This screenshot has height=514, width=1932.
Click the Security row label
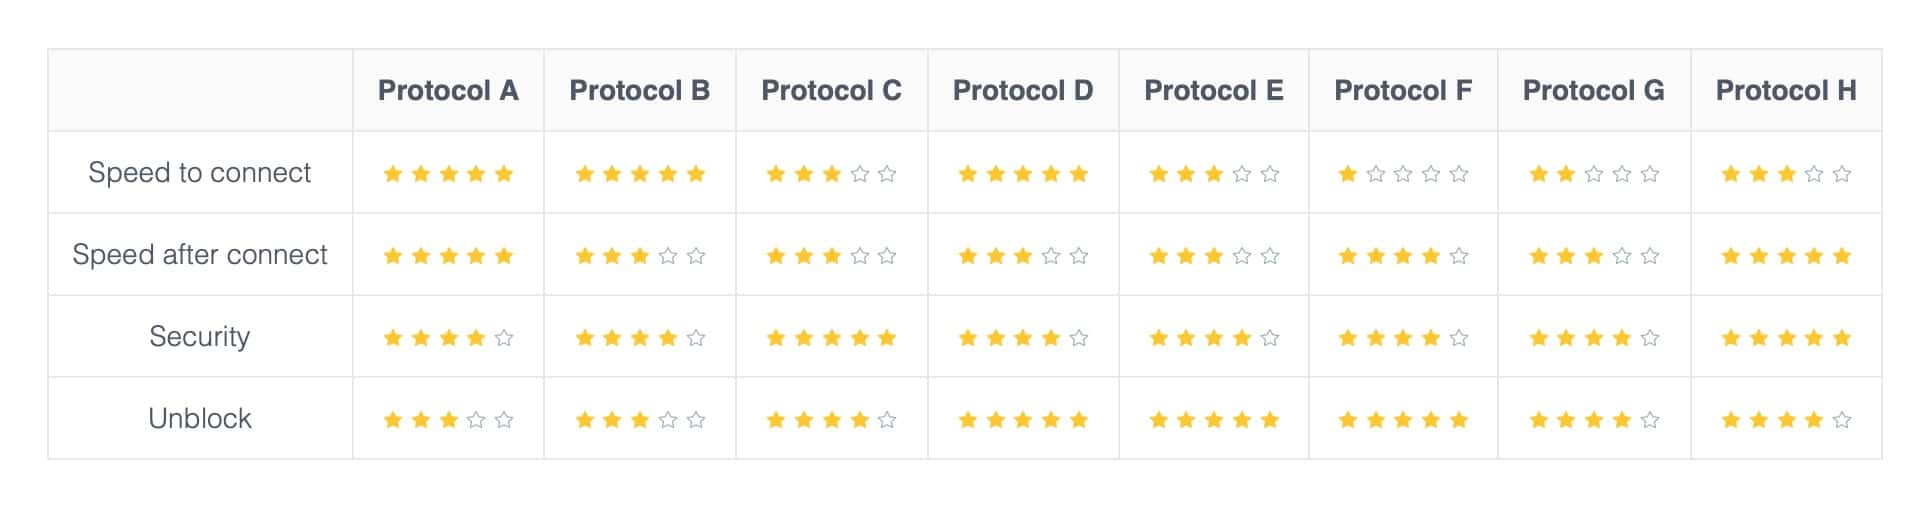(200, 337)
